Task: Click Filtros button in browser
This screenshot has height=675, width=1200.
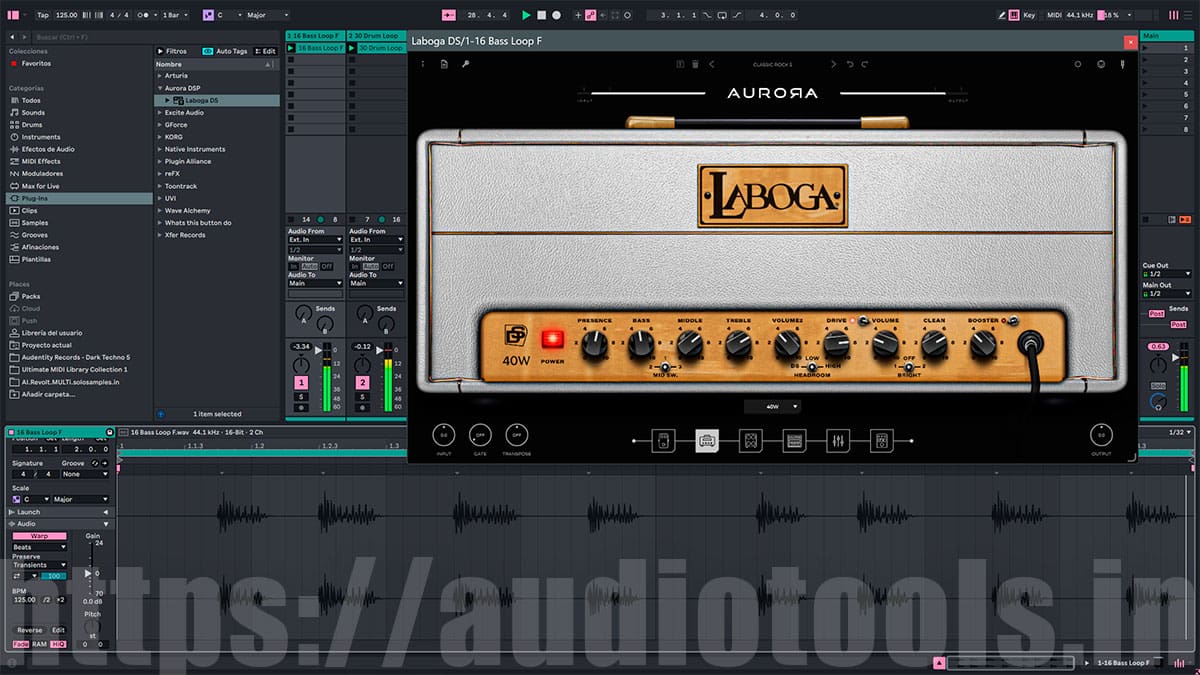Action: coord(172,51)
